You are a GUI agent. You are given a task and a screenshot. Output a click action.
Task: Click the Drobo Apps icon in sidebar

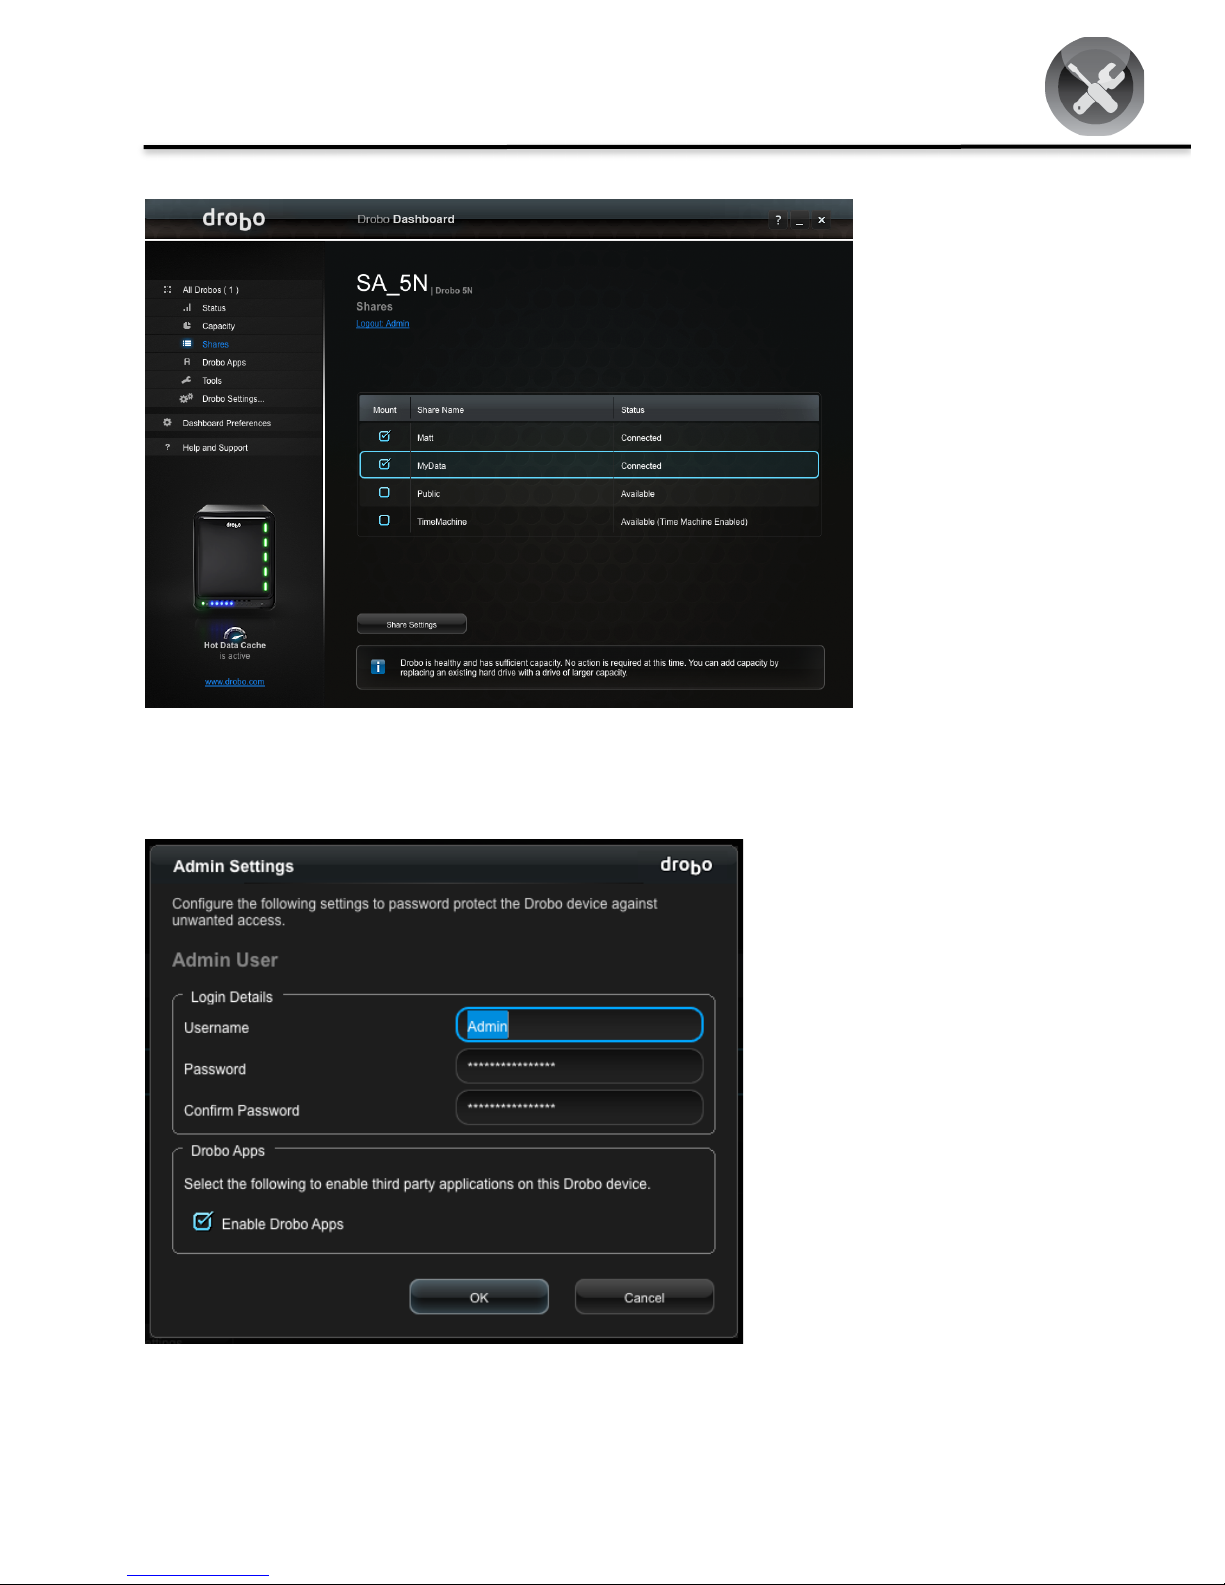click(x=187, y=362)
